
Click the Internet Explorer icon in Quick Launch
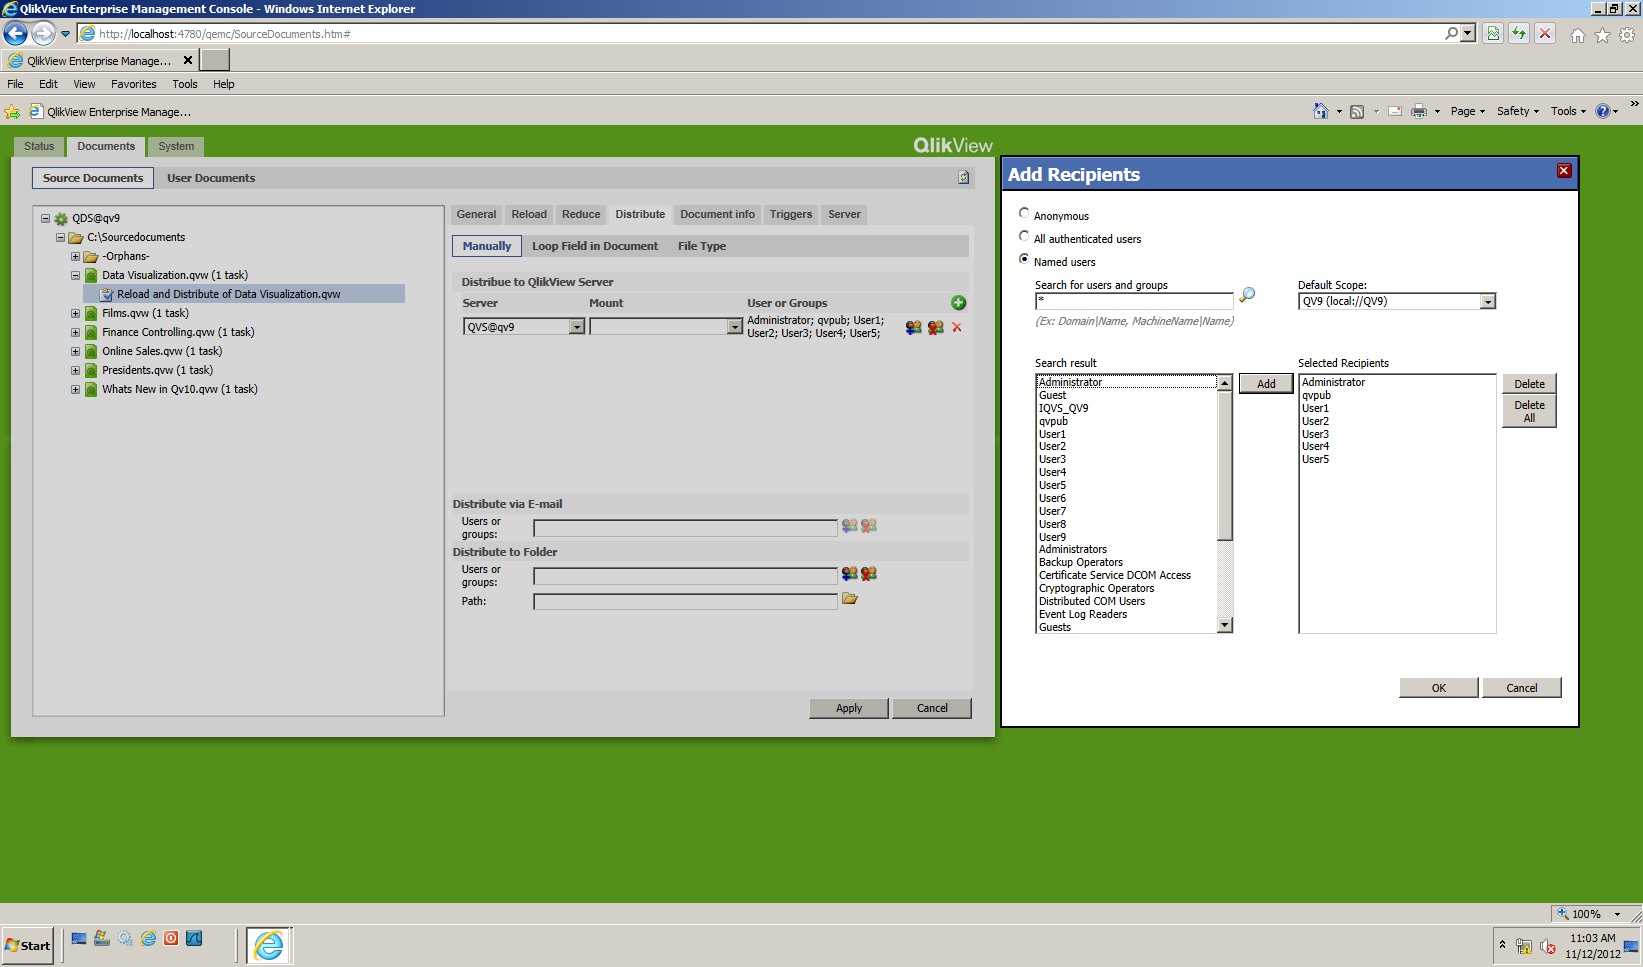click(148, 938)
